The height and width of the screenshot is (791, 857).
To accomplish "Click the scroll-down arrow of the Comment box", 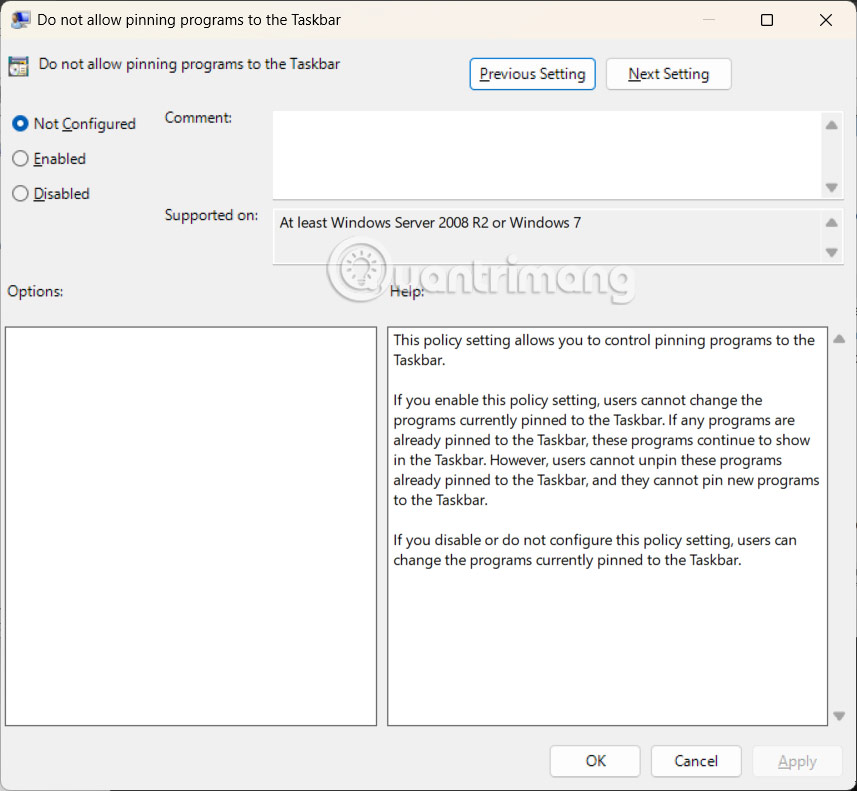I will pyautogui.click(x=831, y=187).
